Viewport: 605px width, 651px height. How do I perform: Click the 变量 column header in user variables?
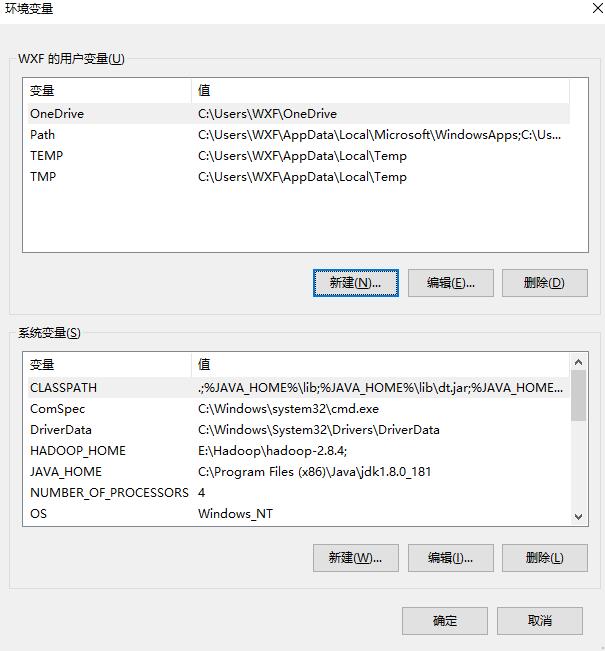tap(109, 90)
